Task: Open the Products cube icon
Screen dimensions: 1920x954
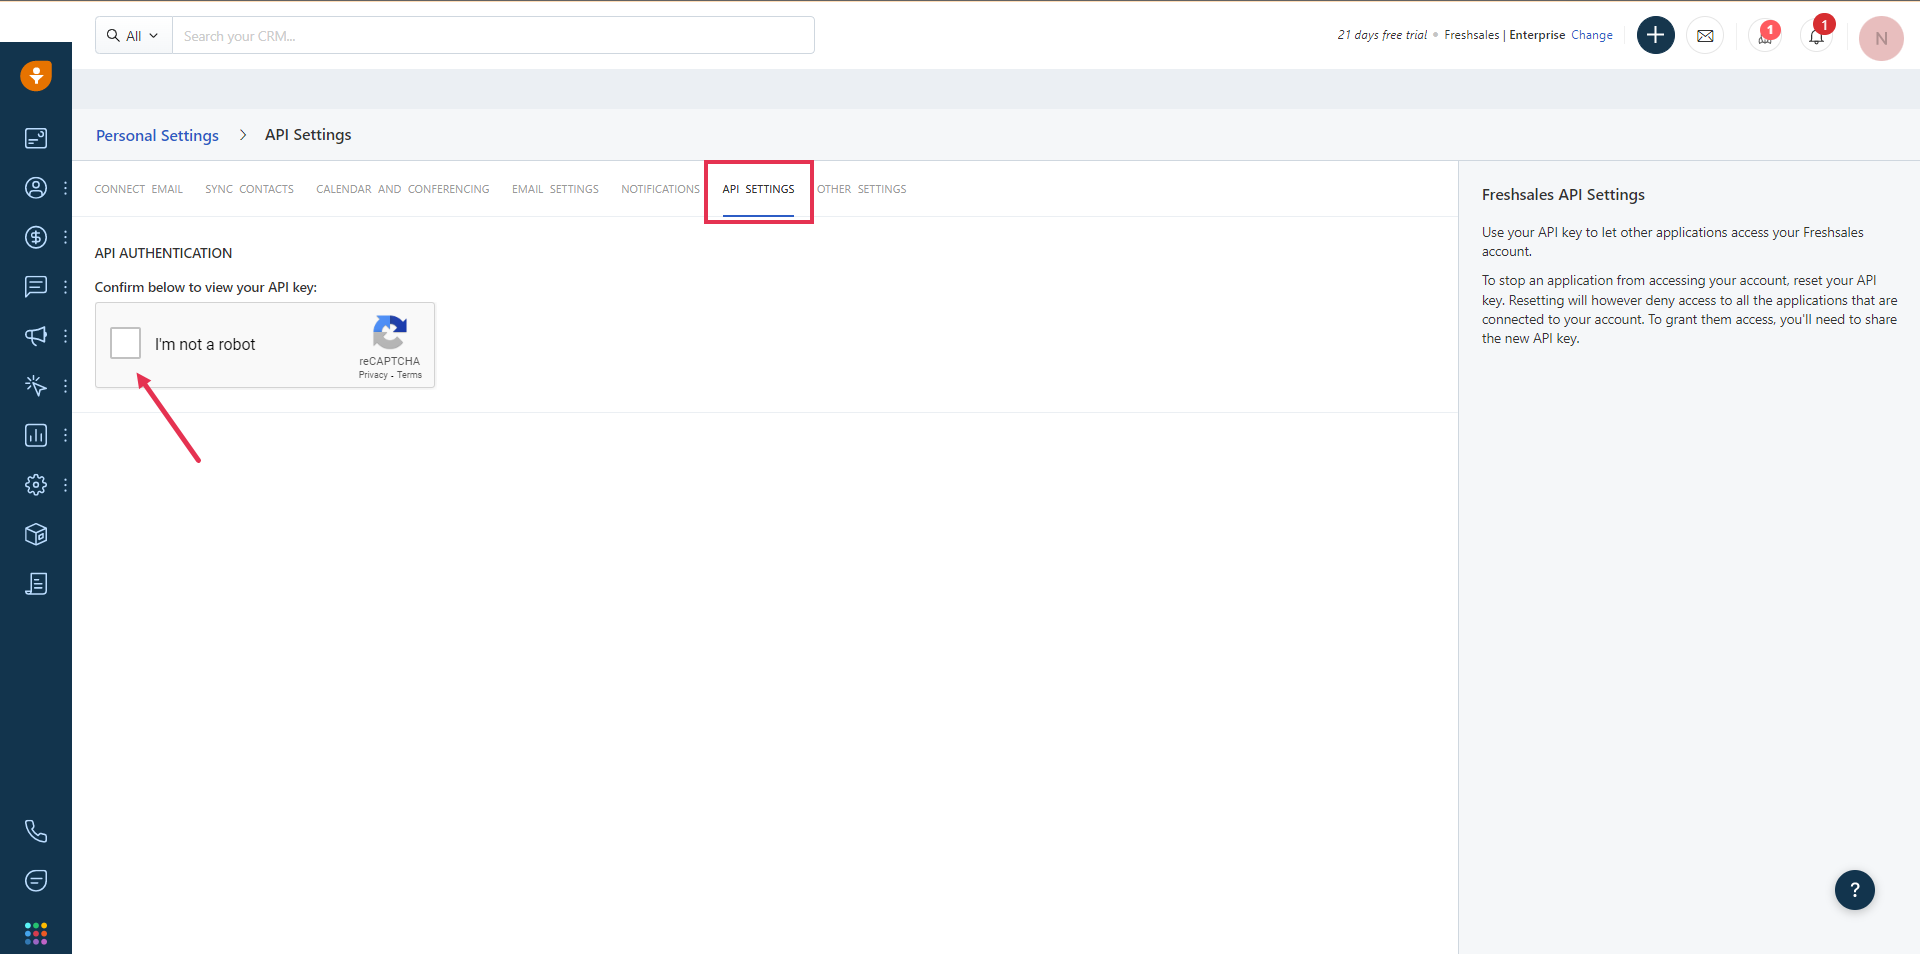Action: click(36, 534)
